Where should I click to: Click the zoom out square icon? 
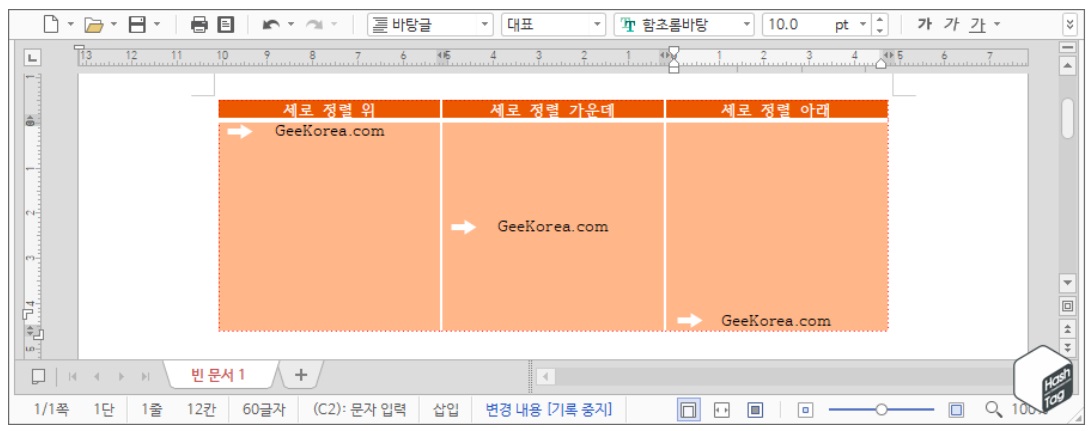click(806, 410)
